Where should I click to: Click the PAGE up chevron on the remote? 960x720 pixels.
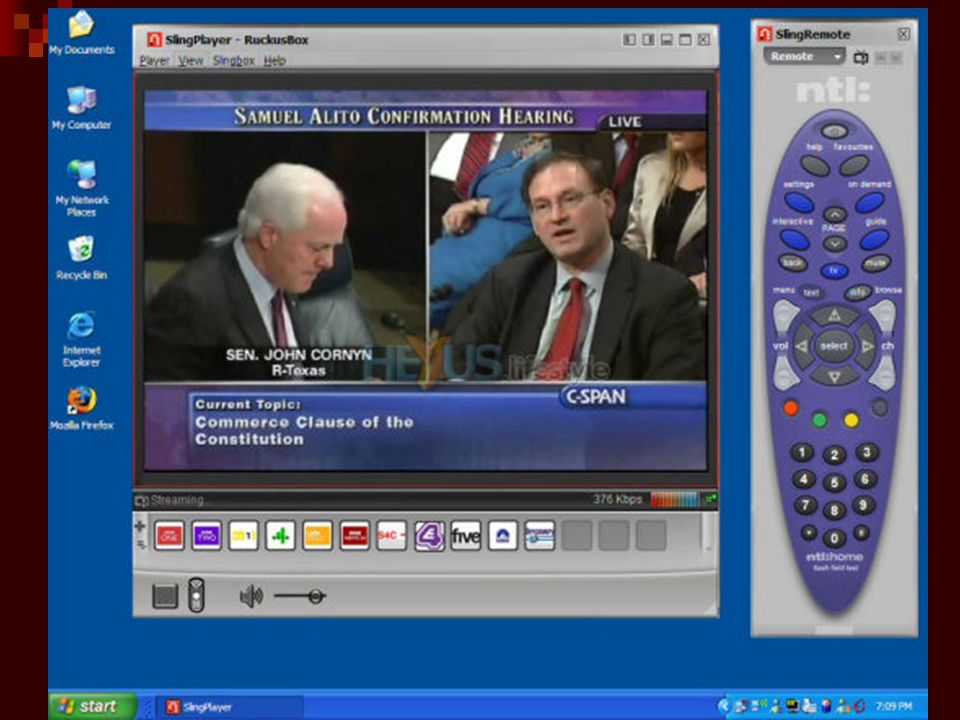pyautogui.click(x=834, y=214)
